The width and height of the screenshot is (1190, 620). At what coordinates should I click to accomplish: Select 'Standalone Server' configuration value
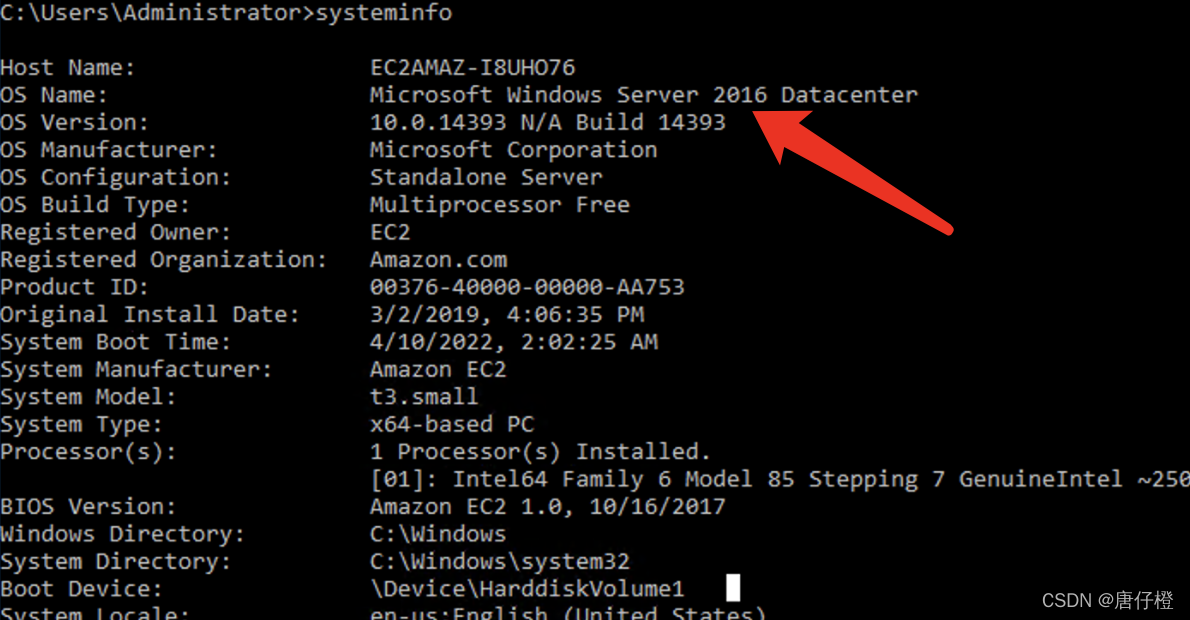point(486,177)
